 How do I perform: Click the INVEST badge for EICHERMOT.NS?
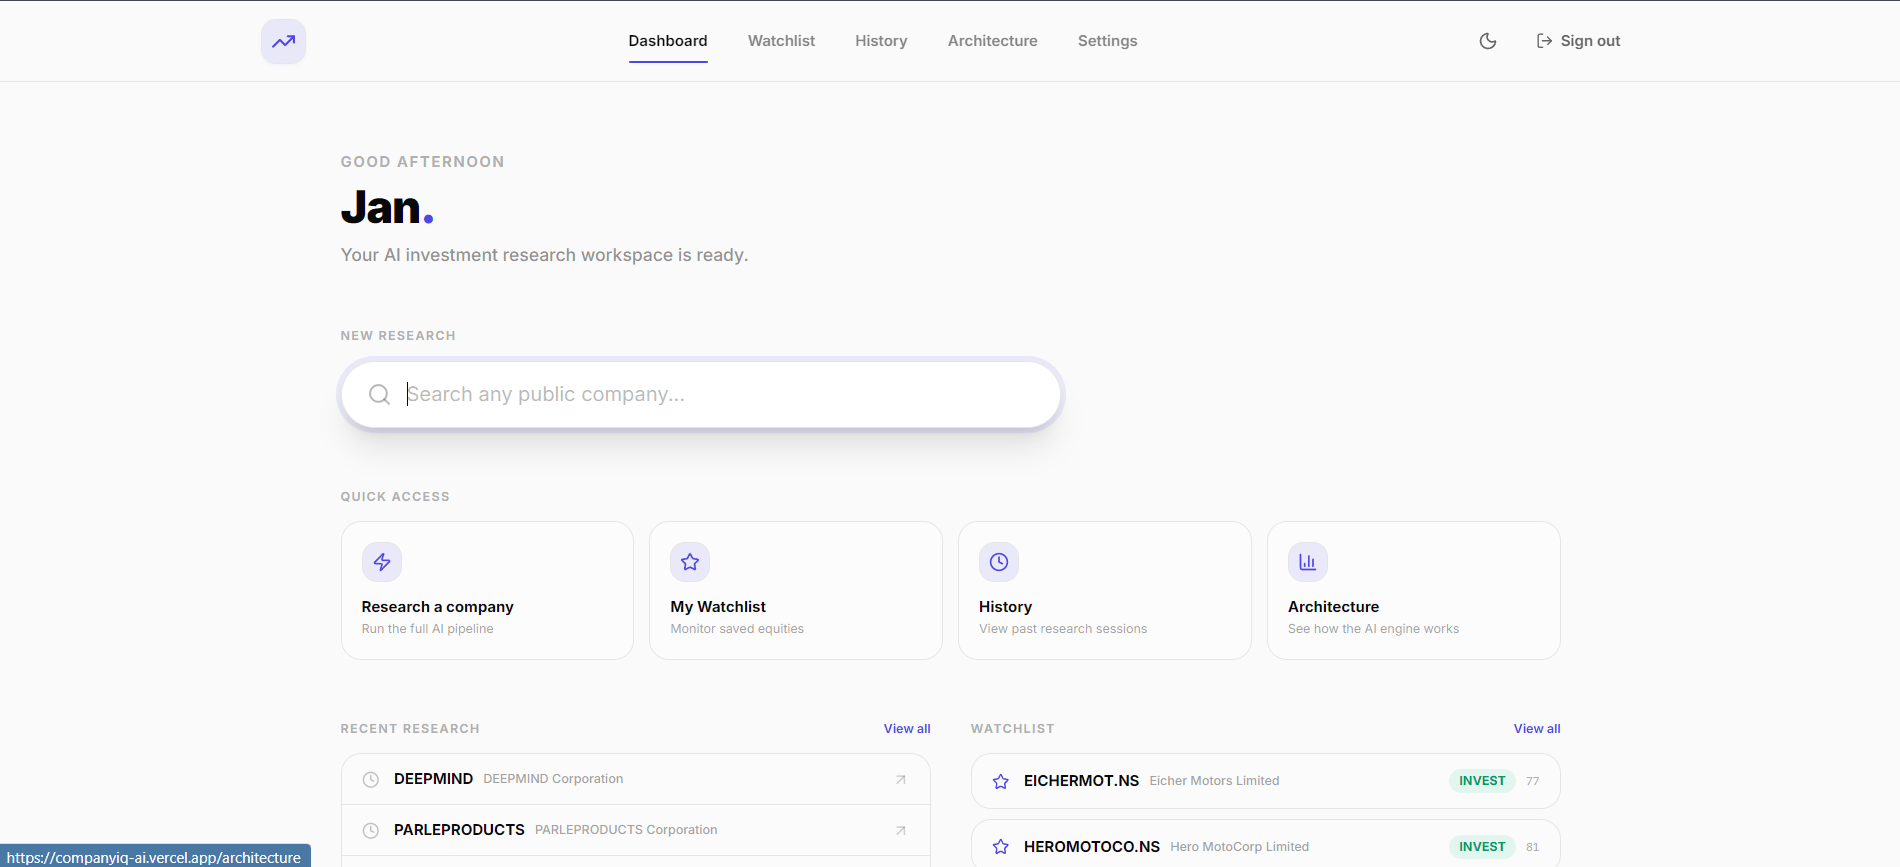(x=1482, y=781)
